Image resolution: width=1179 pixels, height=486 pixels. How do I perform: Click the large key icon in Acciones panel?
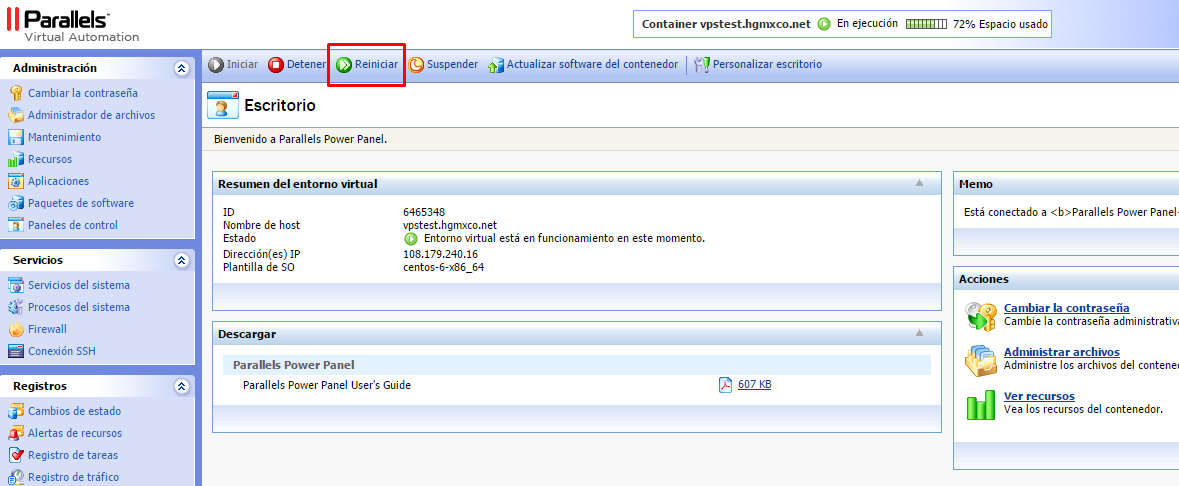tap(980, 316)
